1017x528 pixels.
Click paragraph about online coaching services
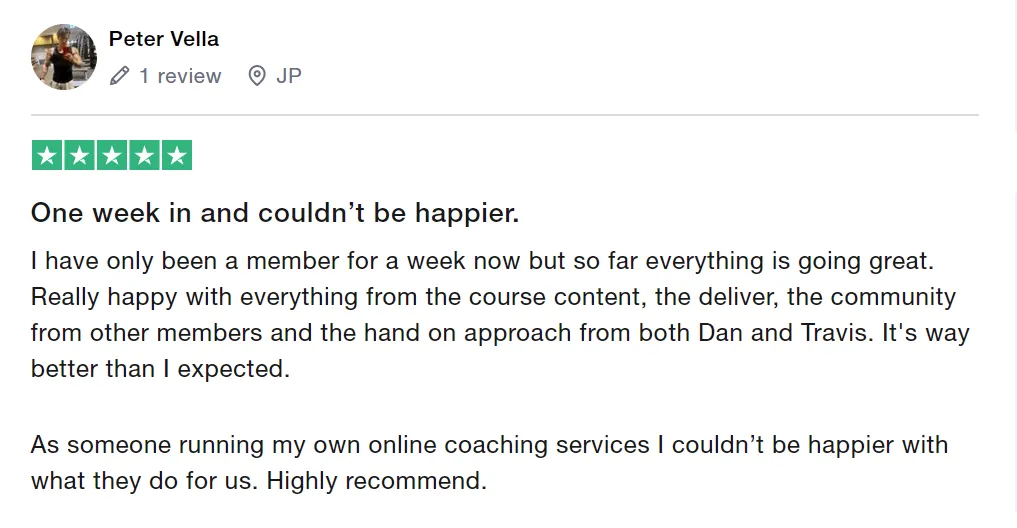coord(489,462)
